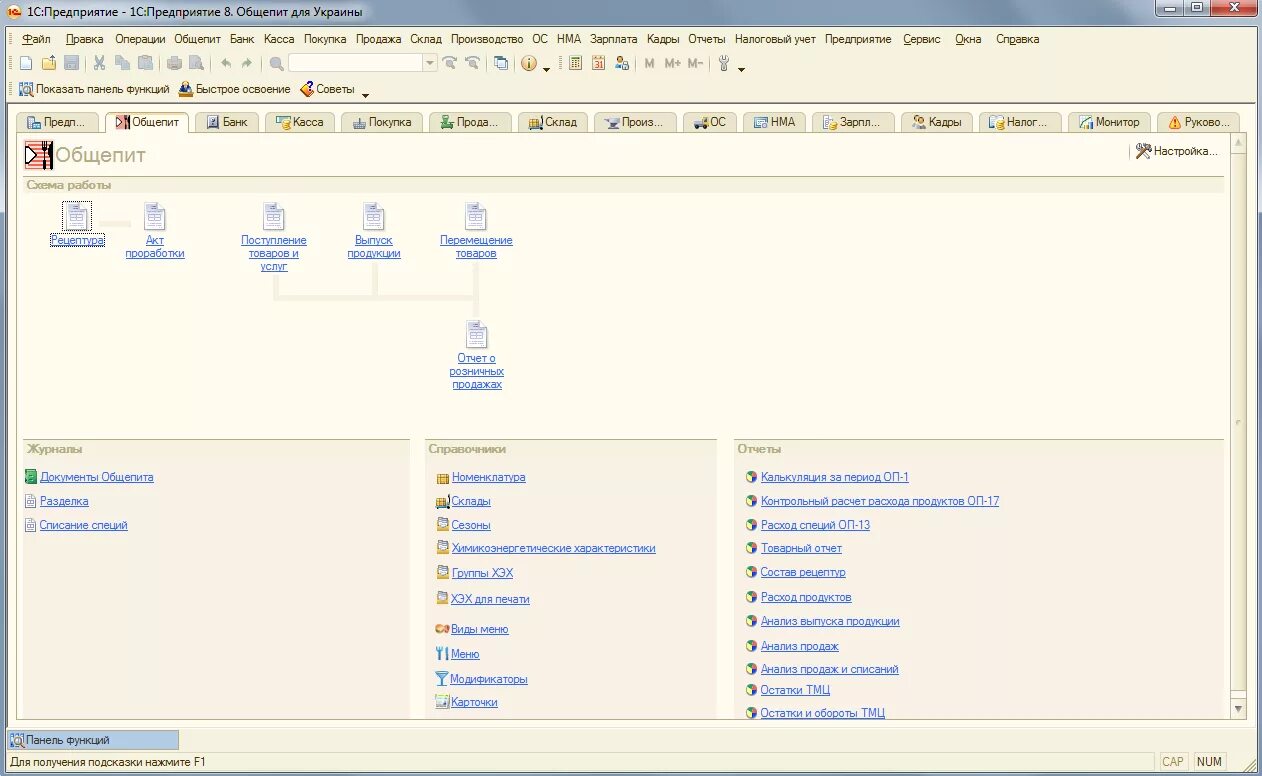Select the Панель функций window taskbar item
1262x776 pixels.
coord(93,740)
